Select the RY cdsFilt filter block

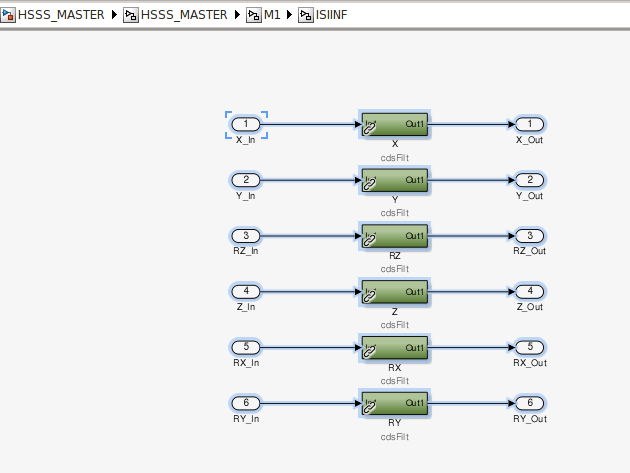click(395, 403)
